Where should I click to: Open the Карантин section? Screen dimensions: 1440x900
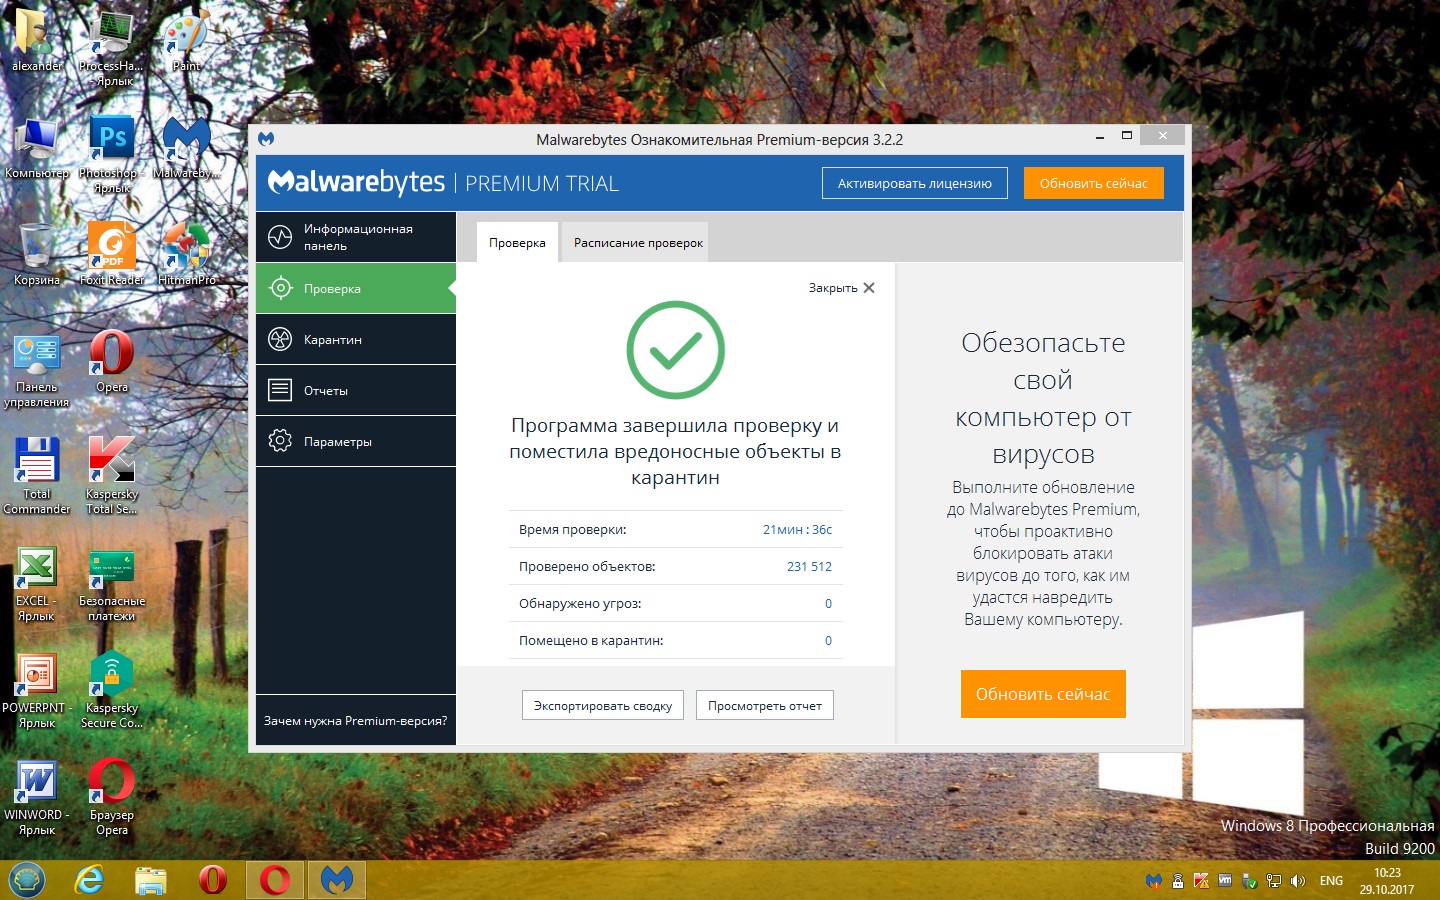356,339
